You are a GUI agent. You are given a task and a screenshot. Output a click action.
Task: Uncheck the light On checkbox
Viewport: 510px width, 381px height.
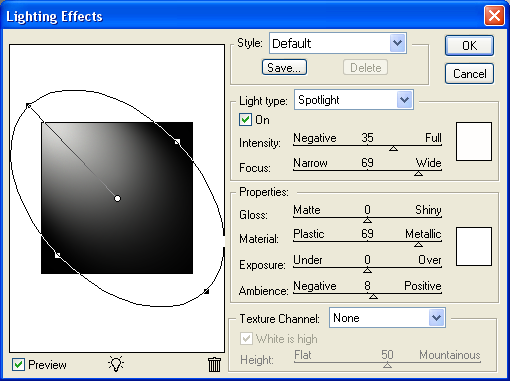[245, 120]
